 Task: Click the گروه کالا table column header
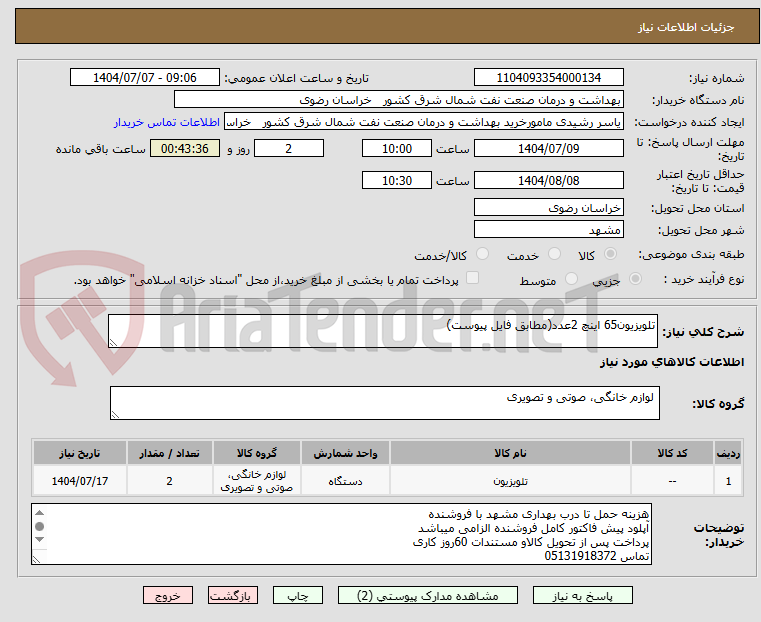(x=257, y=453)
